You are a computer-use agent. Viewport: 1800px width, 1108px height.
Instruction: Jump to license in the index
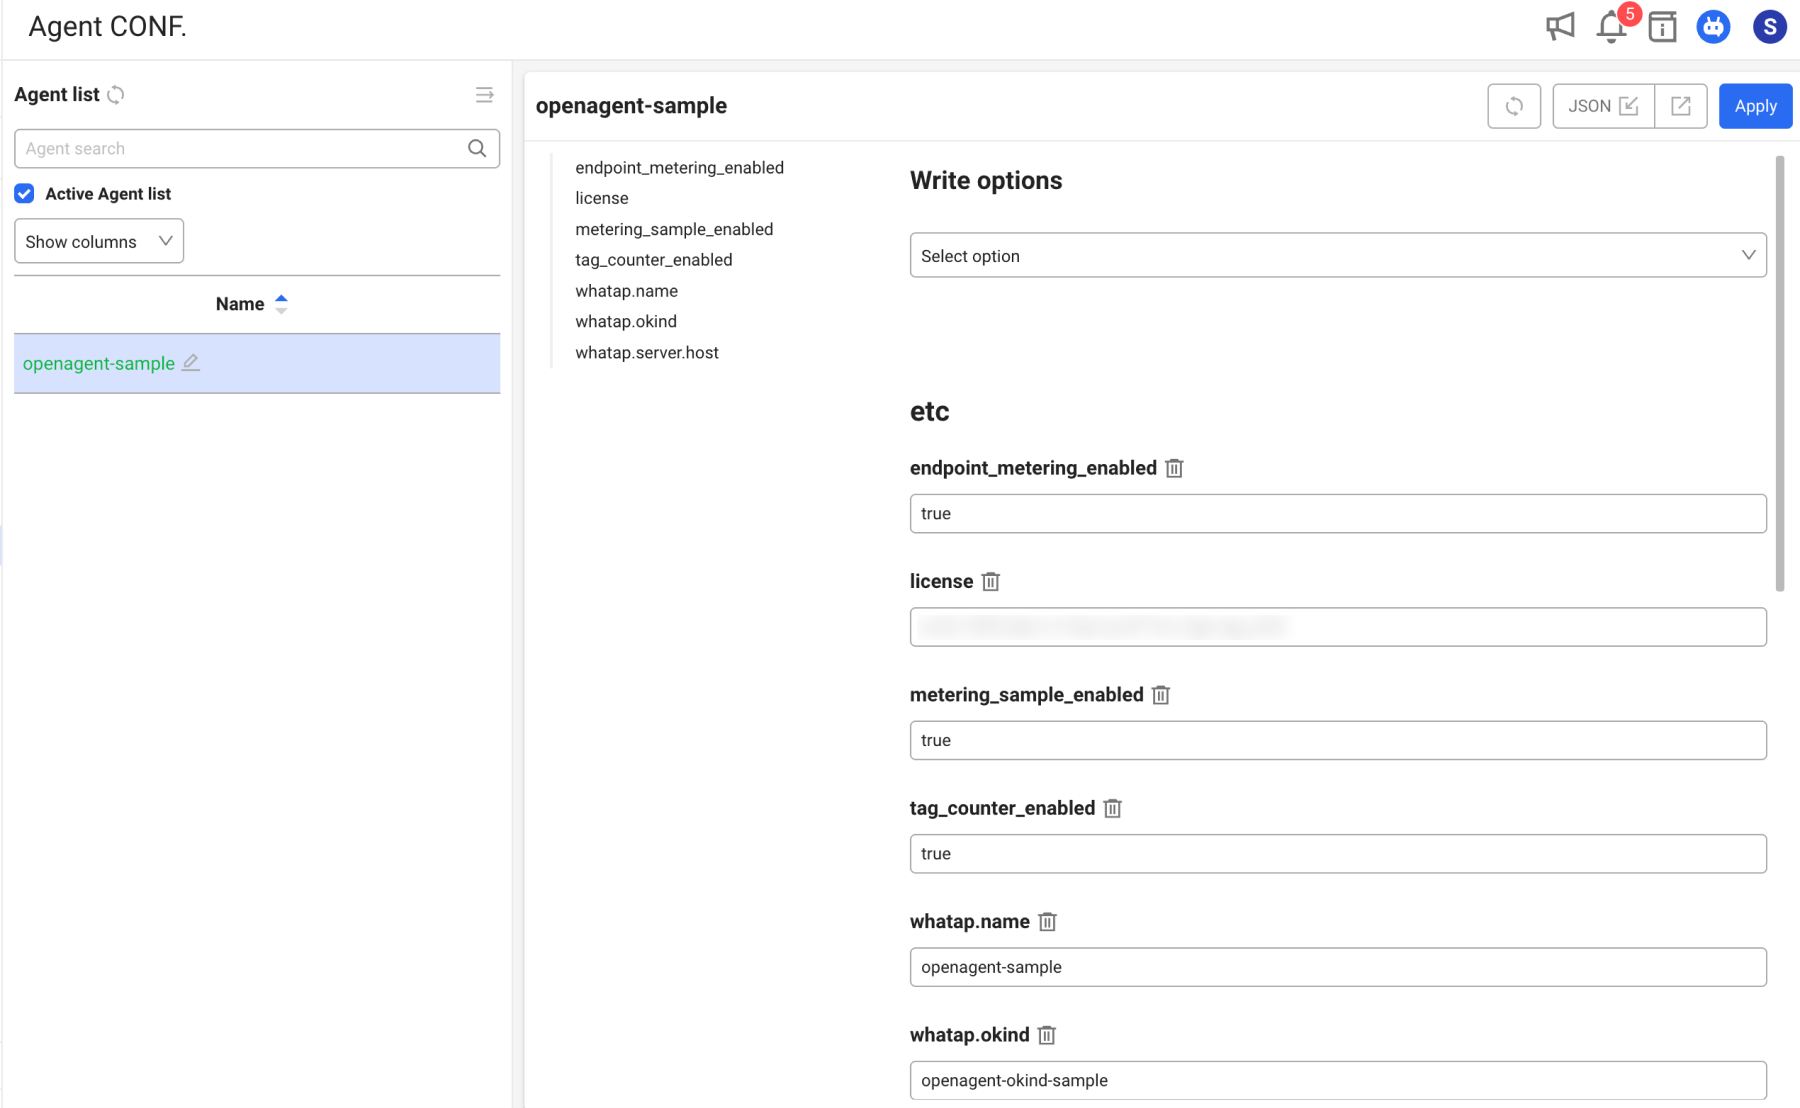tap(602, 199)
